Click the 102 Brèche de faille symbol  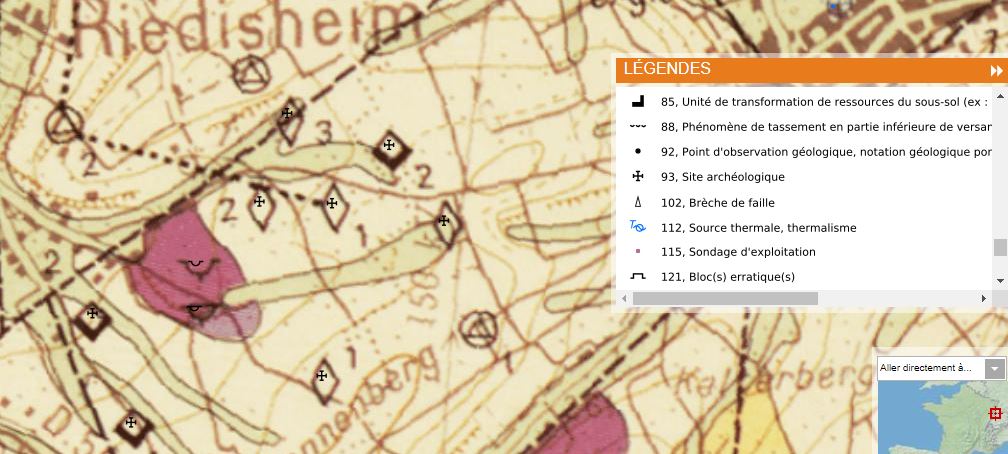tap(637, 203)
